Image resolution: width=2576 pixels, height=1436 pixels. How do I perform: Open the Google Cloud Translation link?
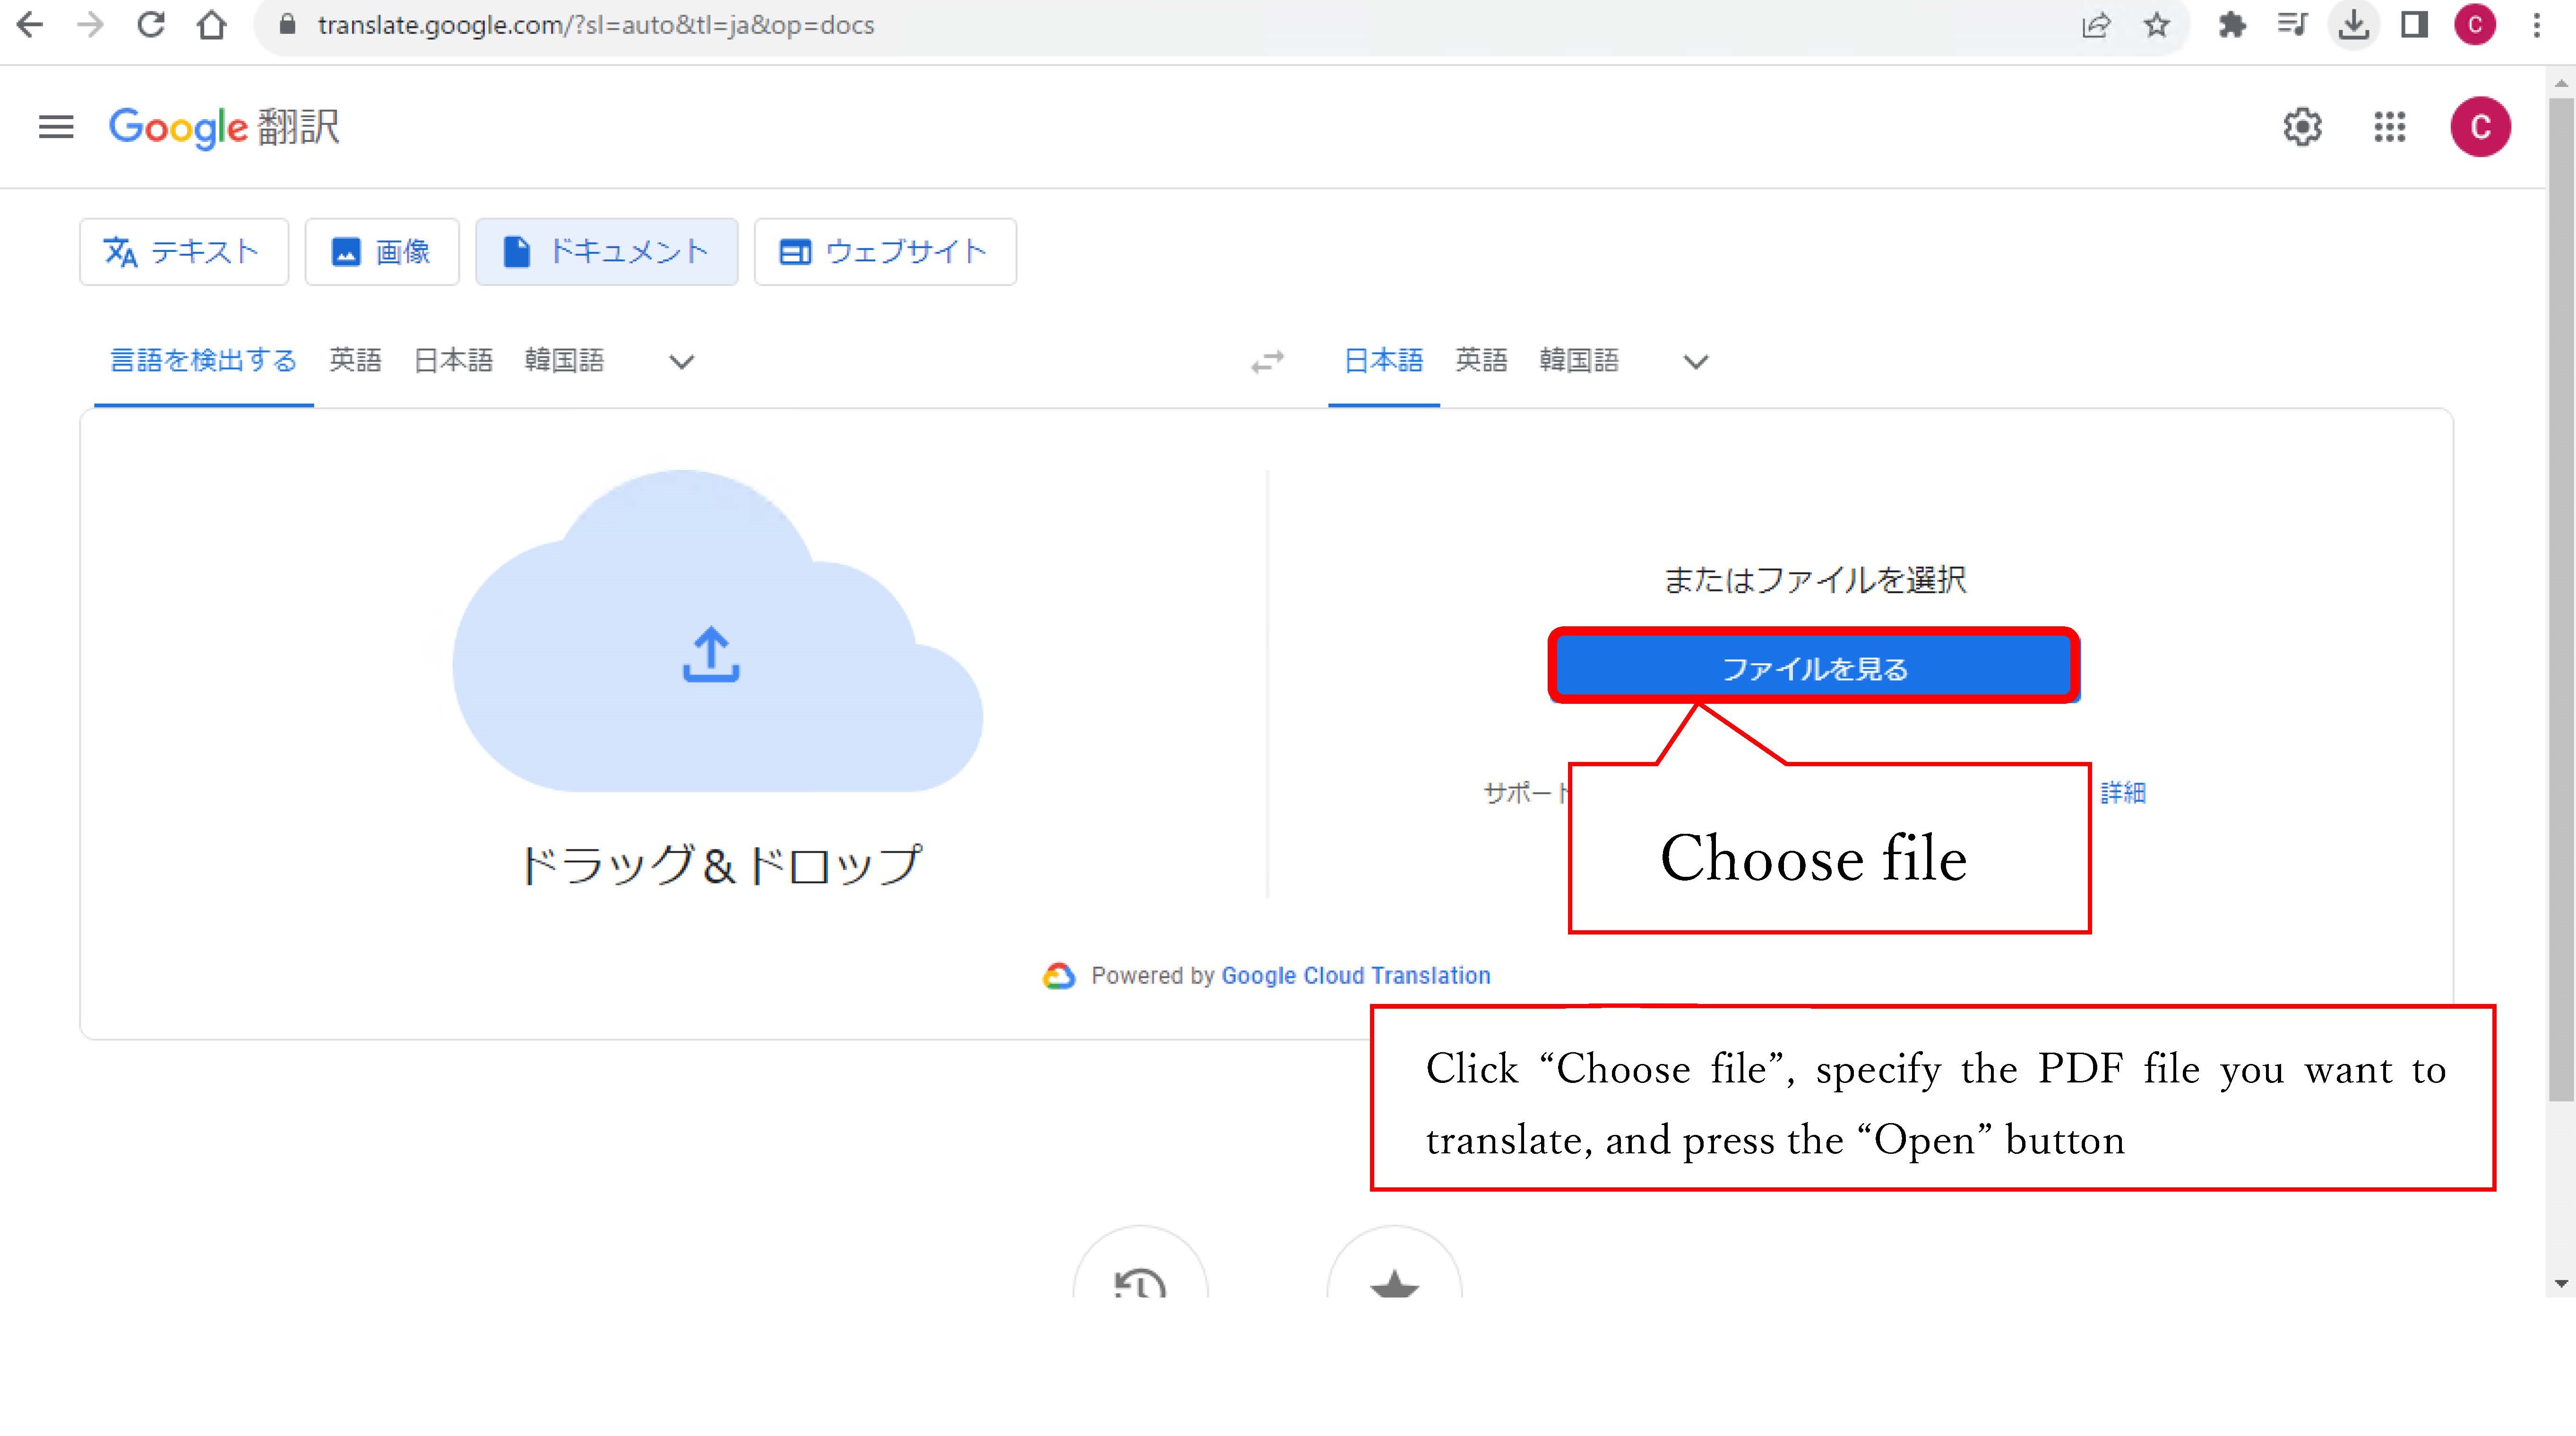point(1355,976)
